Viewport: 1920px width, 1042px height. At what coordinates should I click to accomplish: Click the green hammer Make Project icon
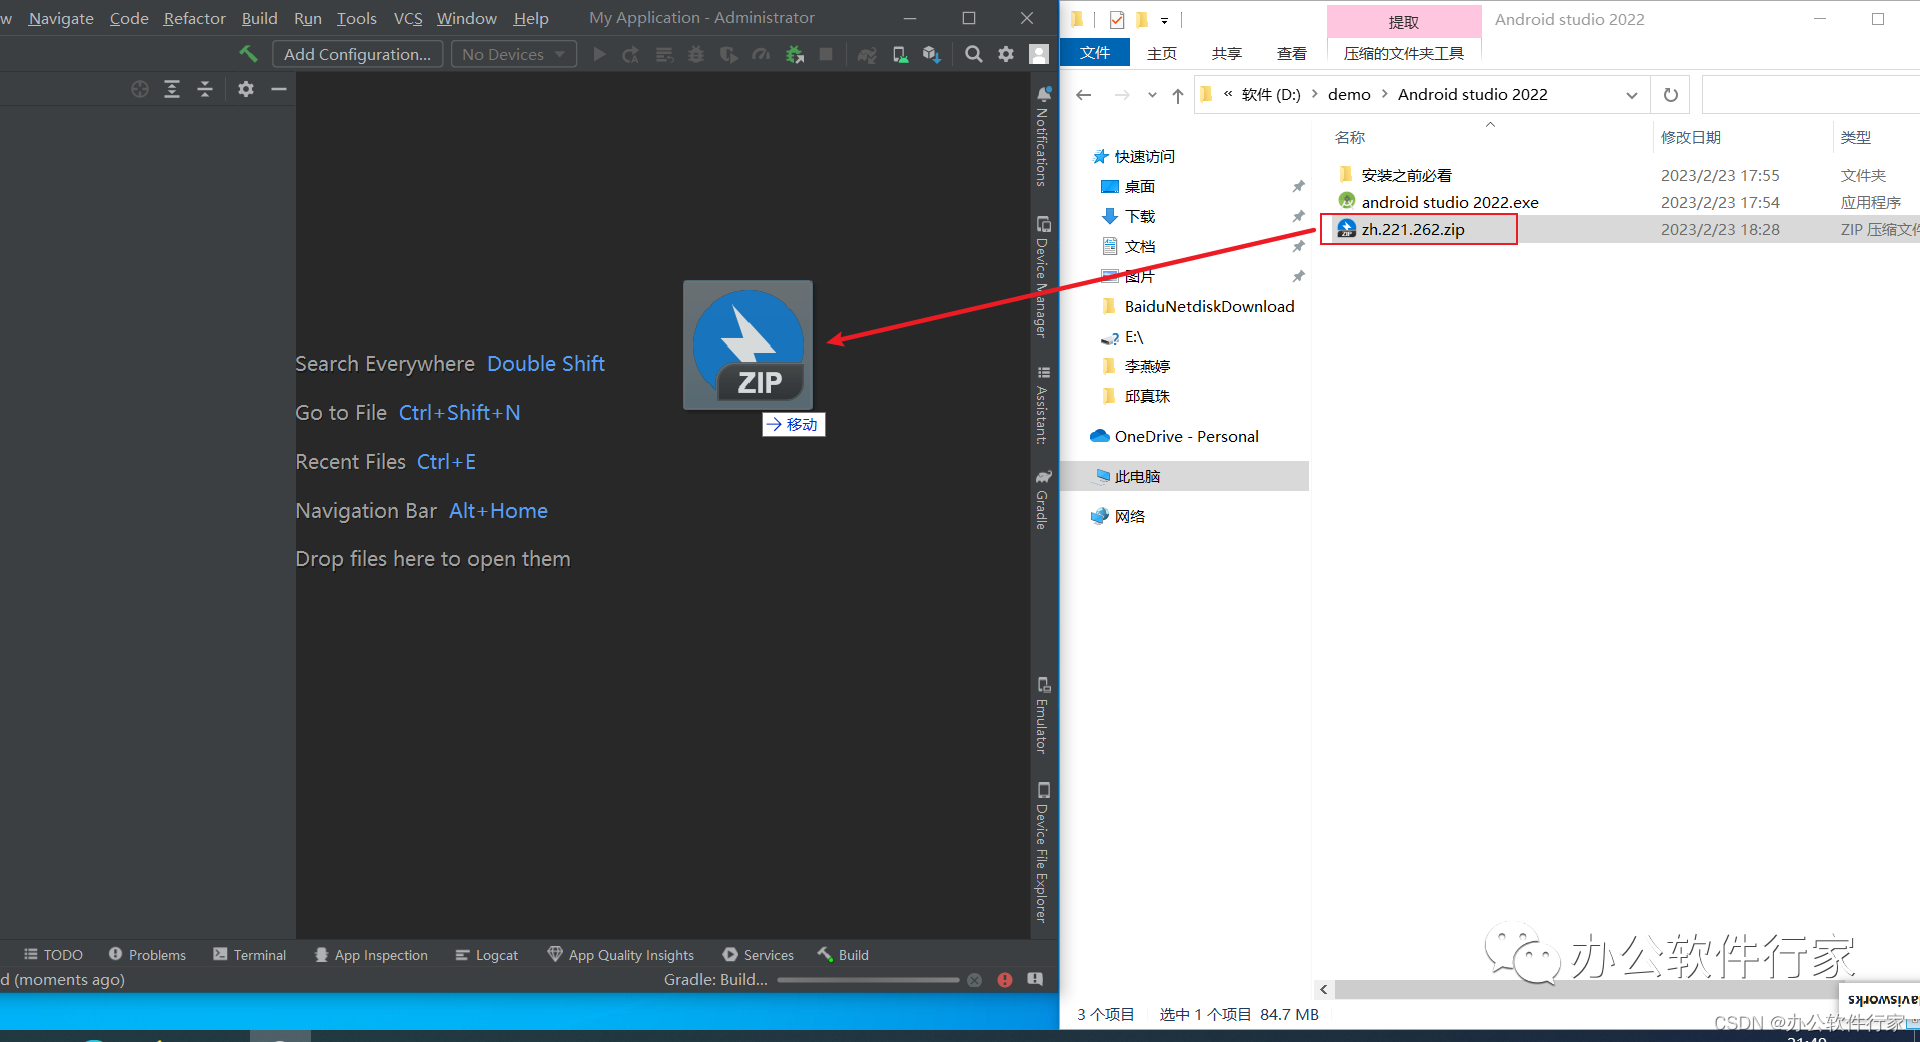click(x=248, y=54)
